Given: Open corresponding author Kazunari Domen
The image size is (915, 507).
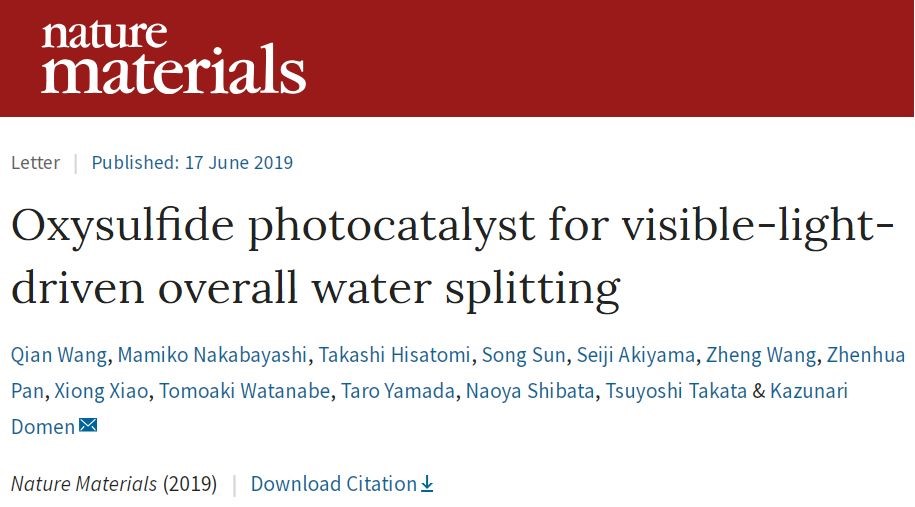Looking at the screenshot, I should (x=809, y=391).
